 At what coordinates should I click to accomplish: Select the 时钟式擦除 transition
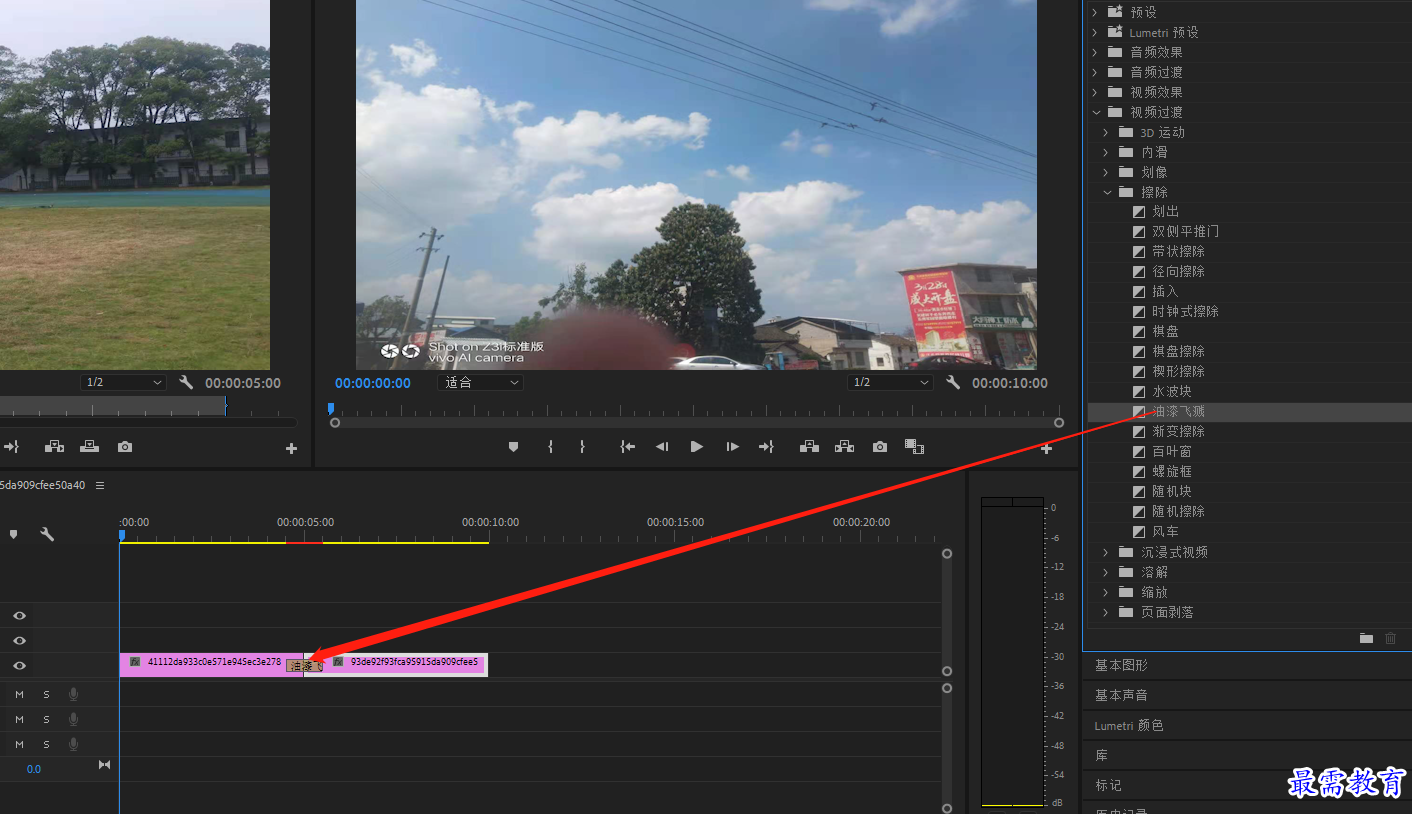click(1185, 312)
